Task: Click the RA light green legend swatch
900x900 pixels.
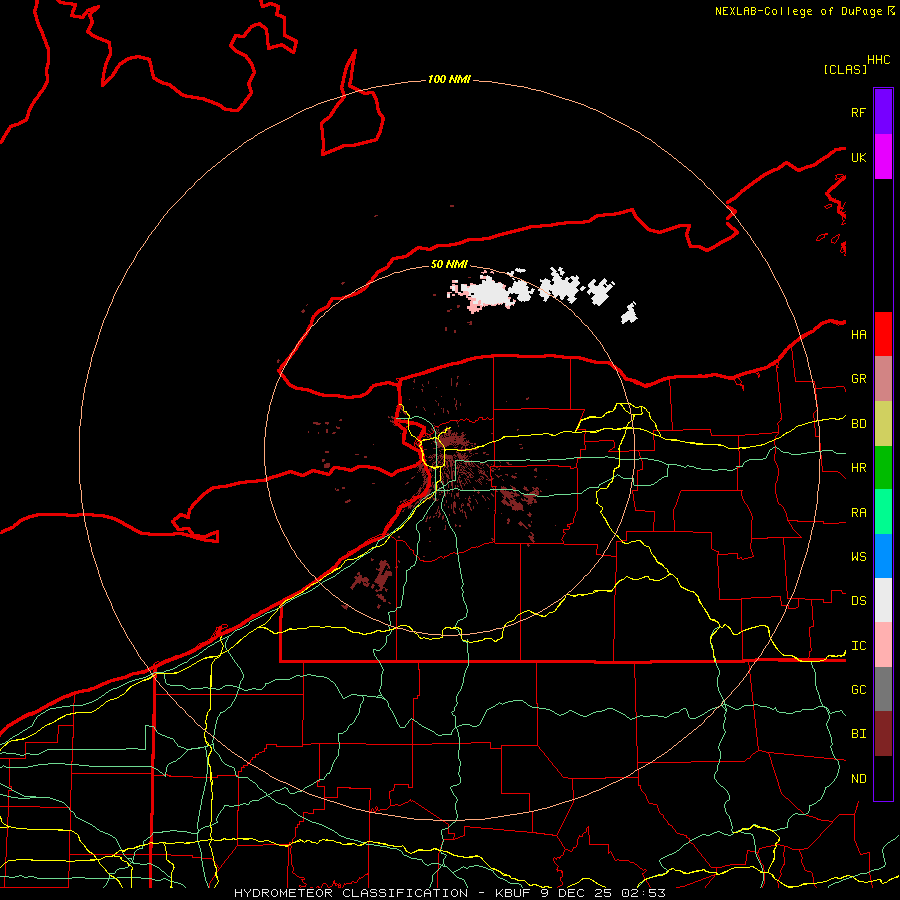Action: click(883, 512)
